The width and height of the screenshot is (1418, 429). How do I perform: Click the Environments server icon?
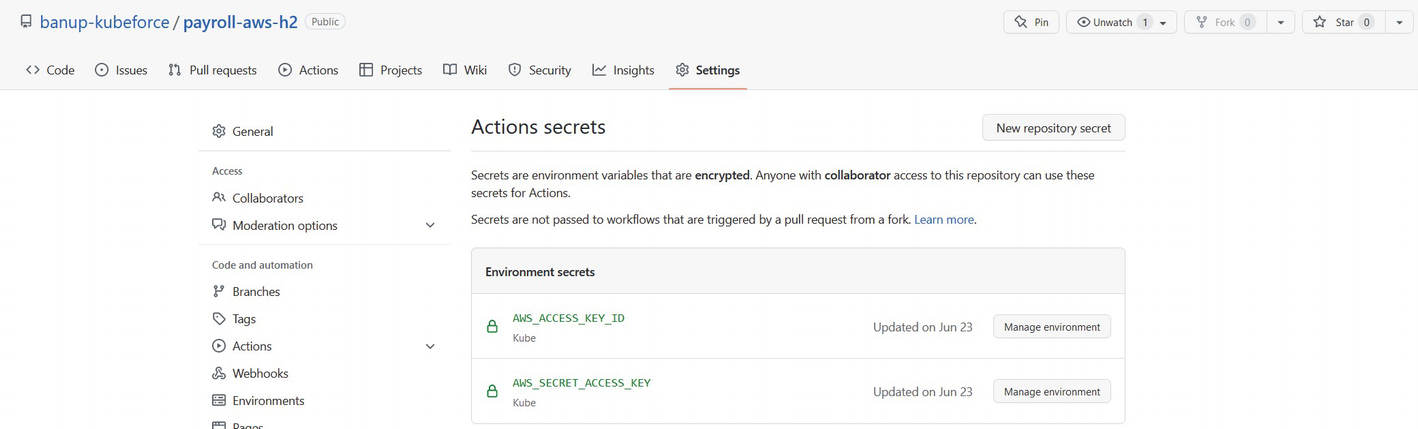click(x=219, y=400)
